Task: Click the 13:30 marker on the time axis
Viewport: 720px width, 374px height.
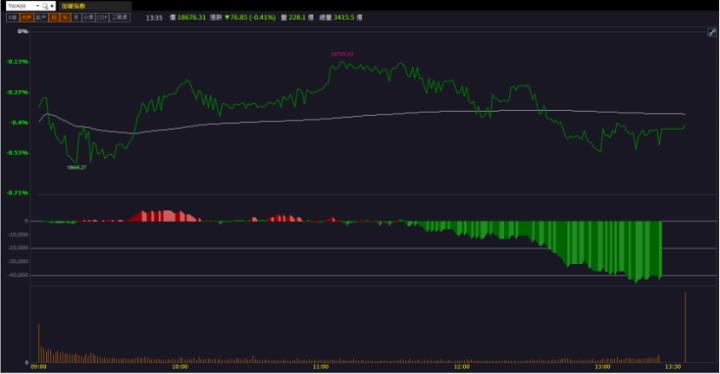Action: click(x=673, y=367)
